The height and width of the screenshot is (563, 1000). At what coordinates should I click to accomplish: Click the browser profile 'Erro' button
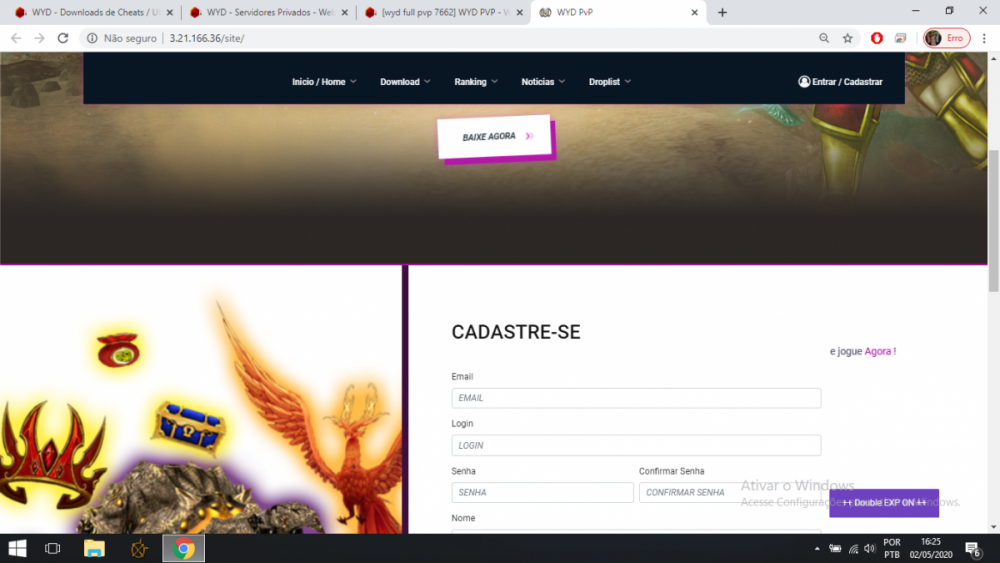tap(946, 38)
